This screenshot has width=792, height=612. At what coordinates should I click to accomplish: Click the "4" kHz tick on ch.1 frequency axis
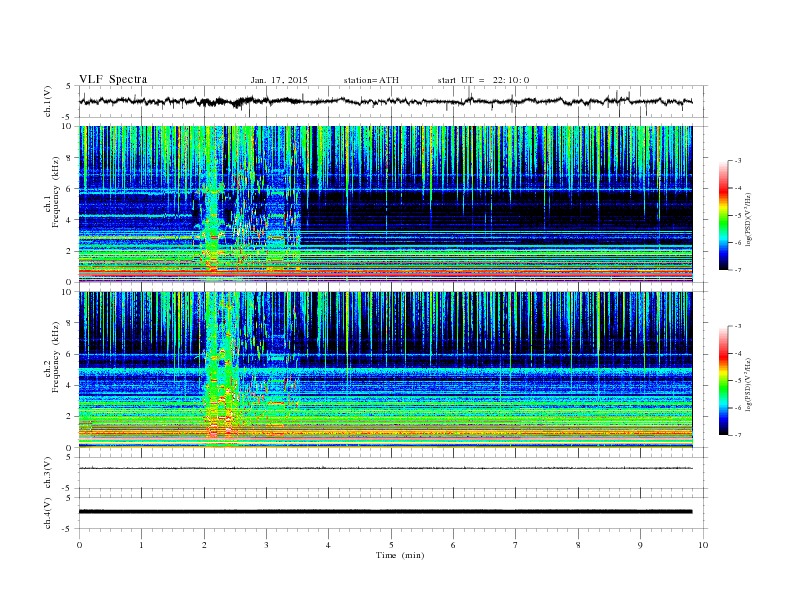tap(70, 220)
